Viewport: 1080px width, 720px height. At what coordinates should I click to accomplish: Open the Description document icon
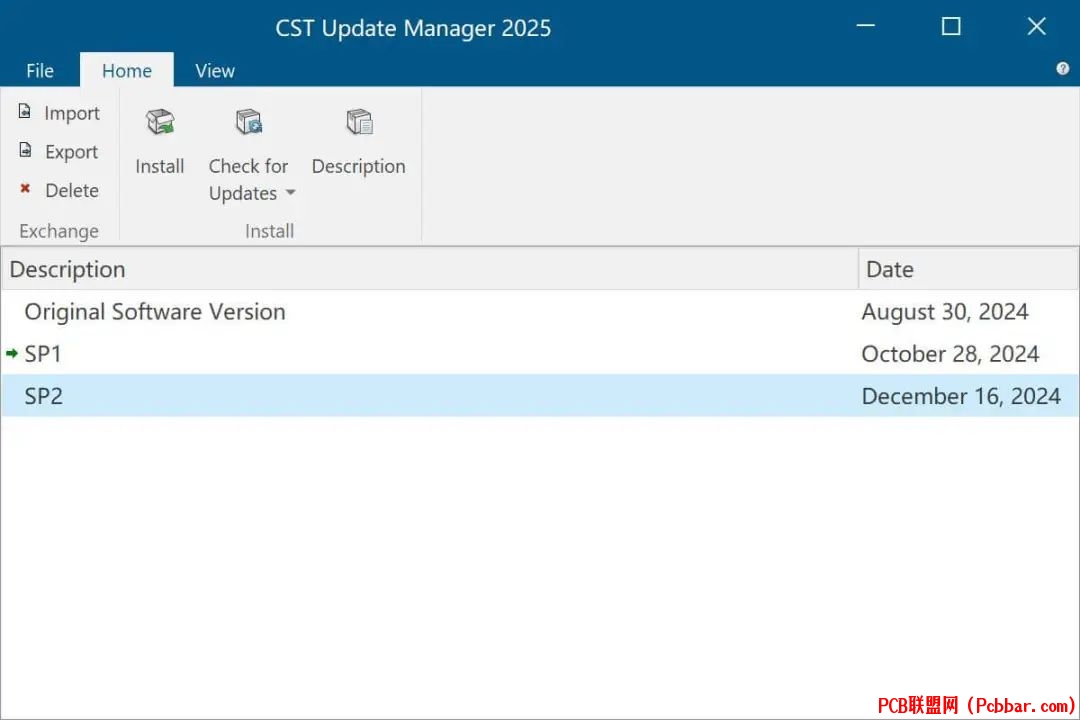pyautogui.click(x=359, y=123)
